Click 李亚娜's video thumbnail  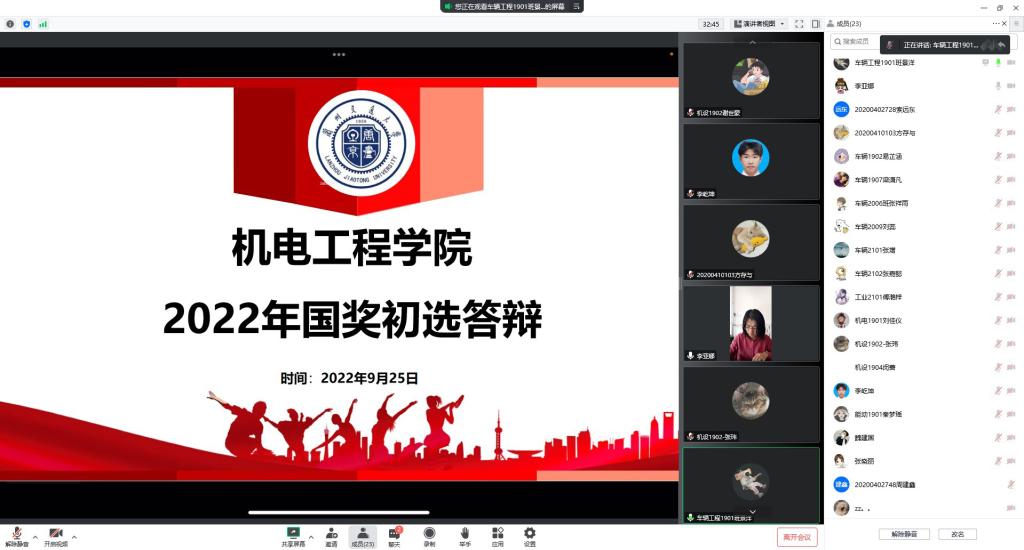point(750,323)
